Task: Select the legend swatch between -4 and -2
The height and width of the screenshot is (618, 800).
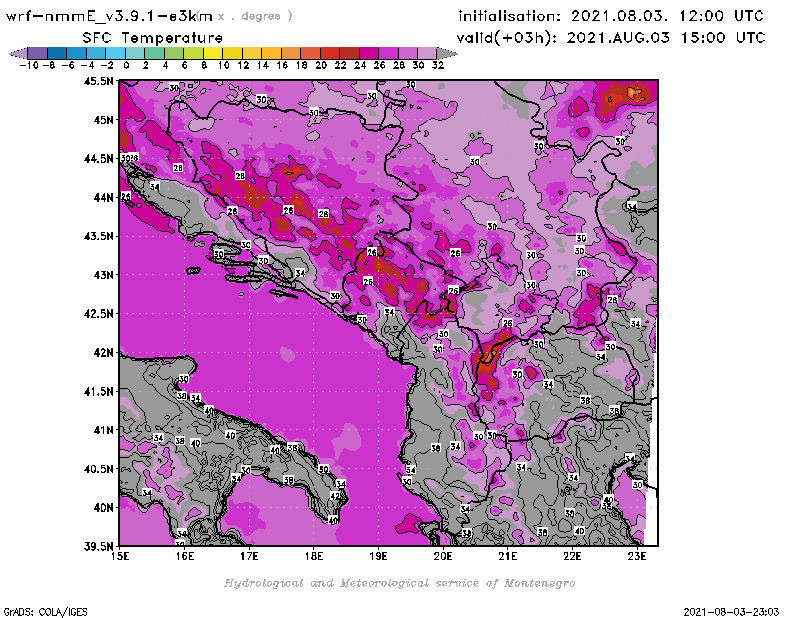Action: [96, 54]
